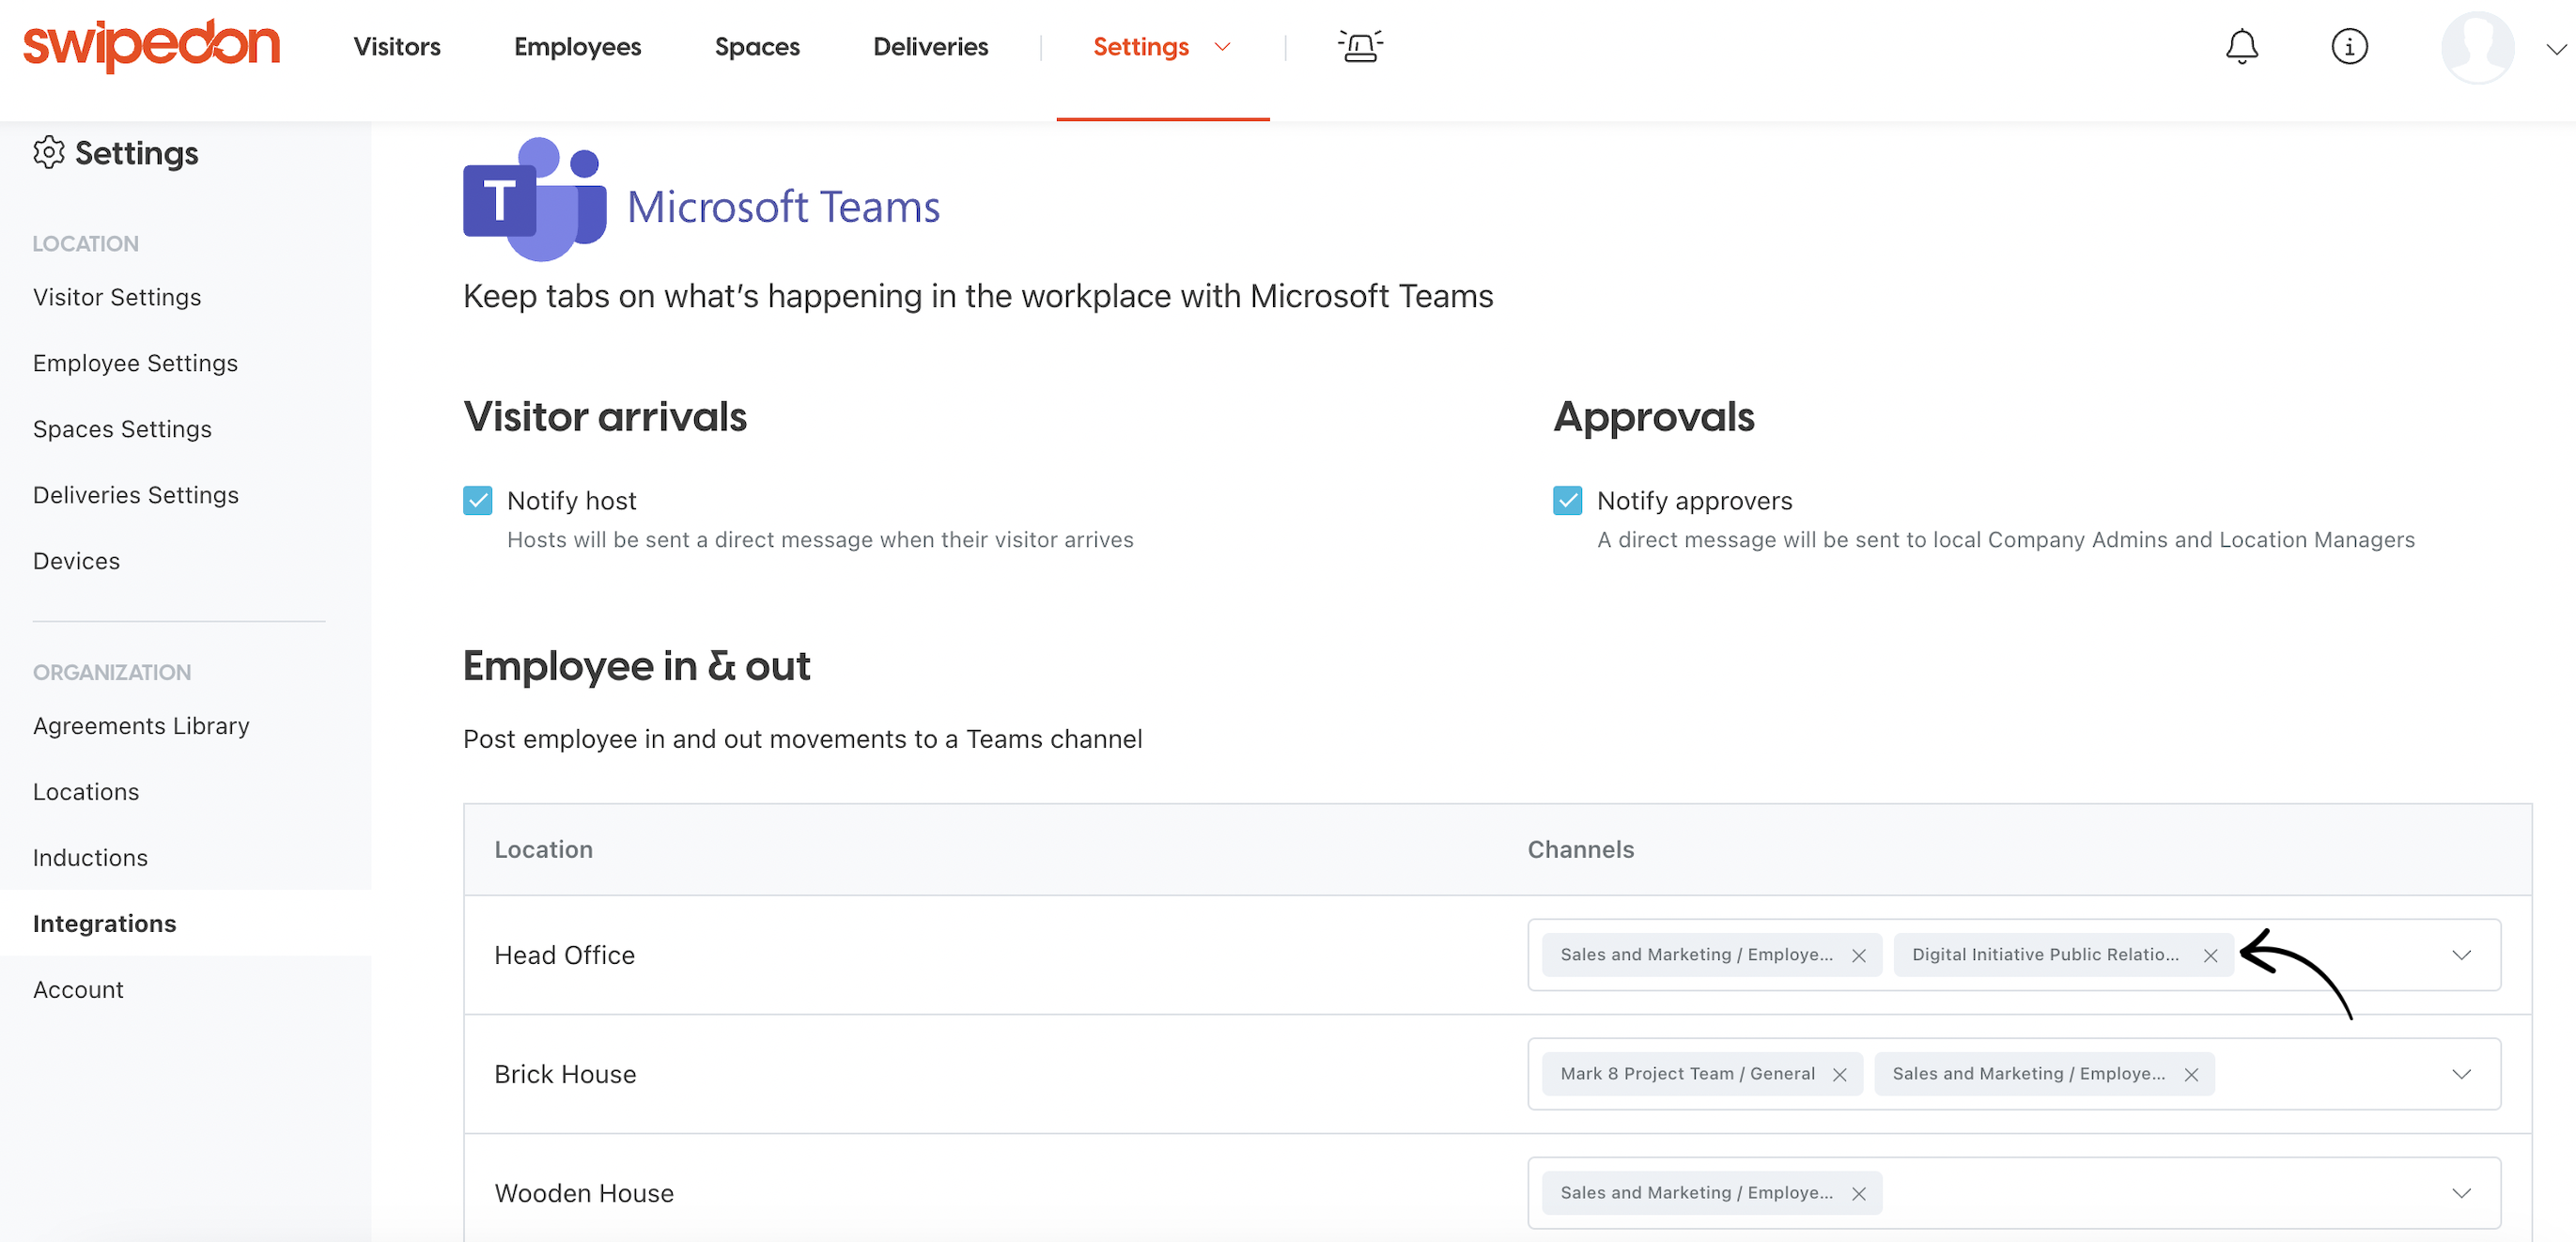
Task: Click the SwipedOn logo
Action: point(152,45)
